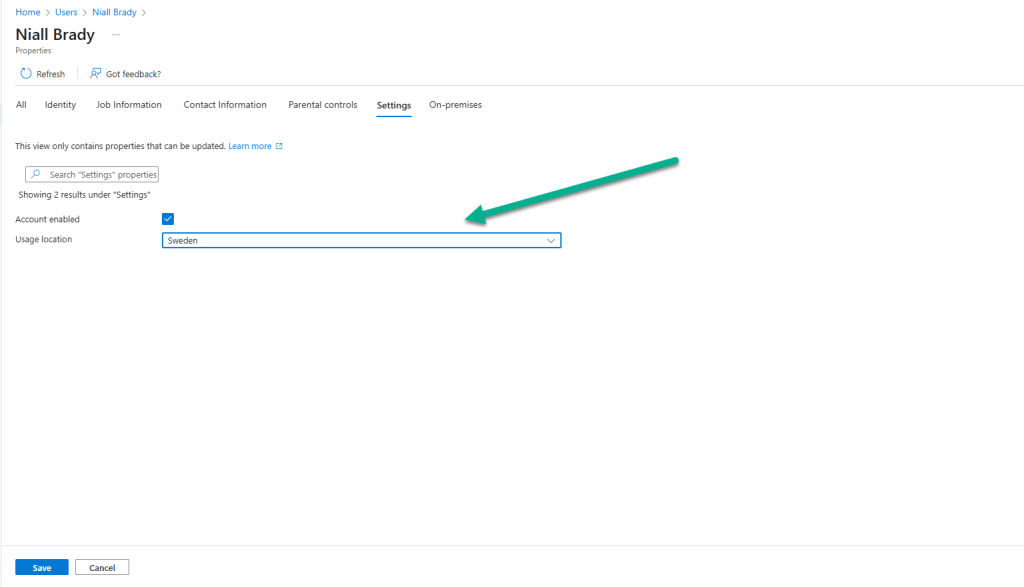Navigate to the Users breadcrumb

pyautogui.click(x=66, y=12)
